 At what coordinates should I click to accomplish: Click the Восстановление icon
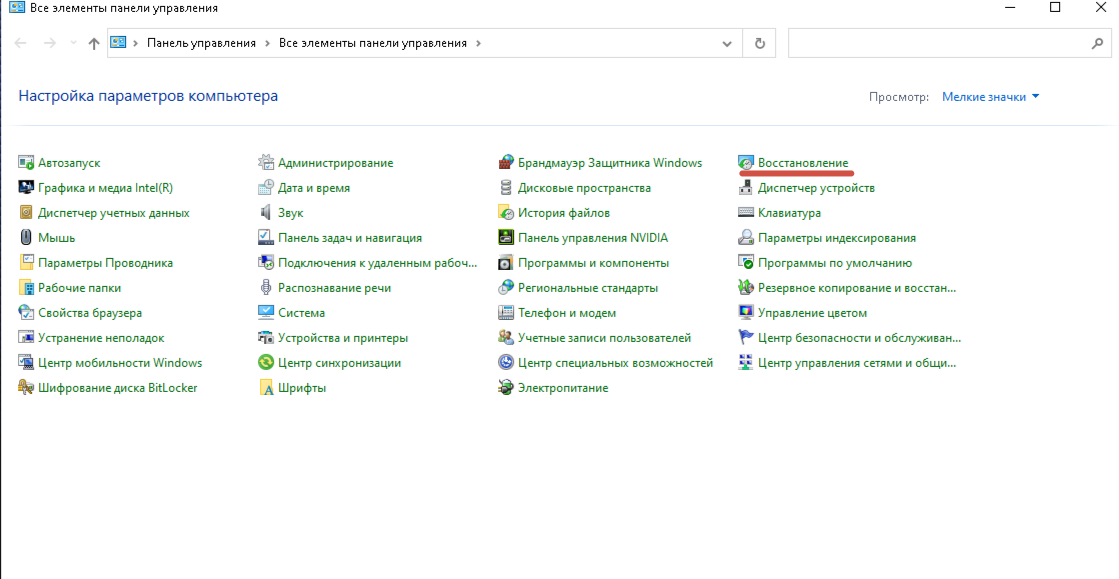[745, 163]
